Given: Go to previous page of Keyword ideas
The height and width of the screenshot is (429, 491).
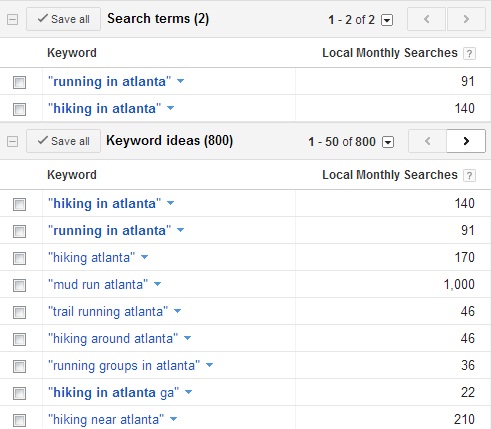Looking at the screenshot, I should (427, 141).
